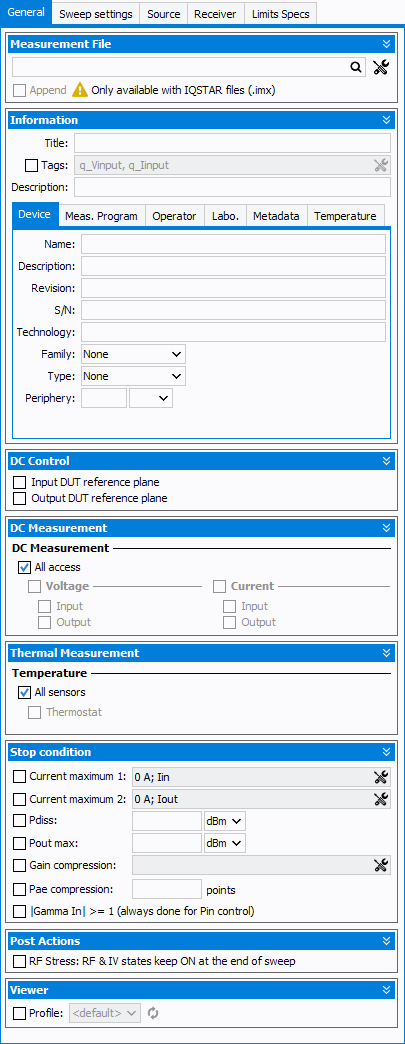Open Current maximum 2 settings tools icon

point(381,799)
